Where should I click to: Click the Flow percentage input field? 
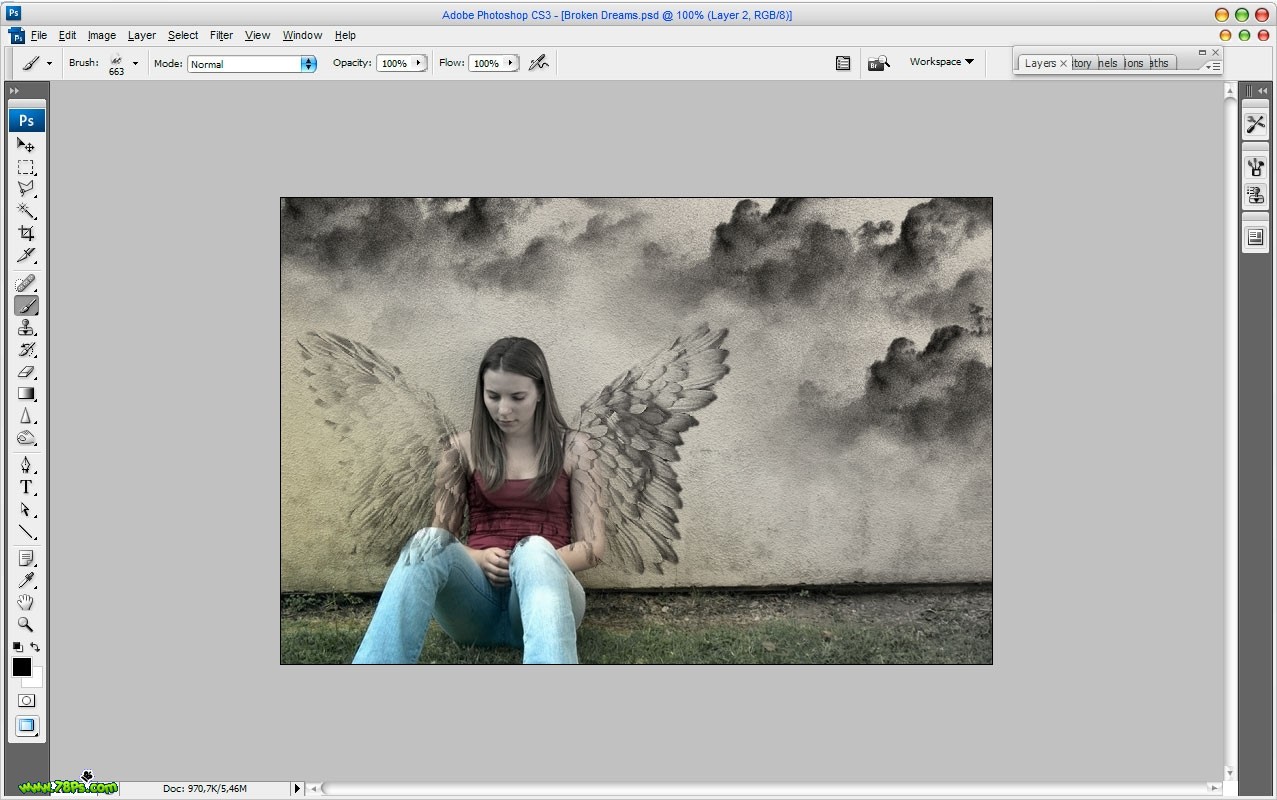click(x=487, y=63)
